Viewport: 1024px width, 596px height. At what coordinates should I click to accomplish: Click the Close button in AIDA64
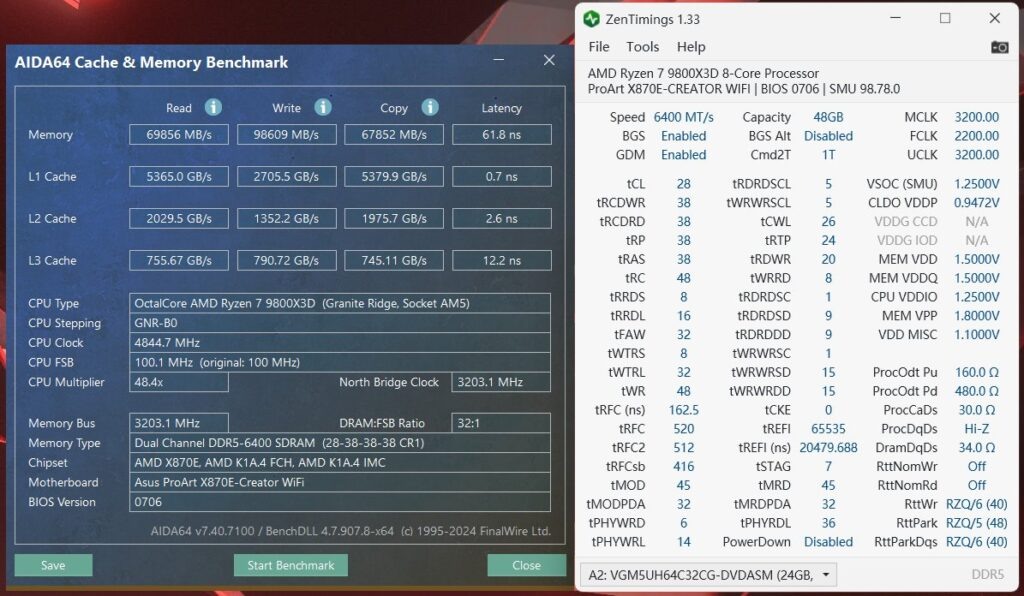pyautogui.click(x=526, y=565)
